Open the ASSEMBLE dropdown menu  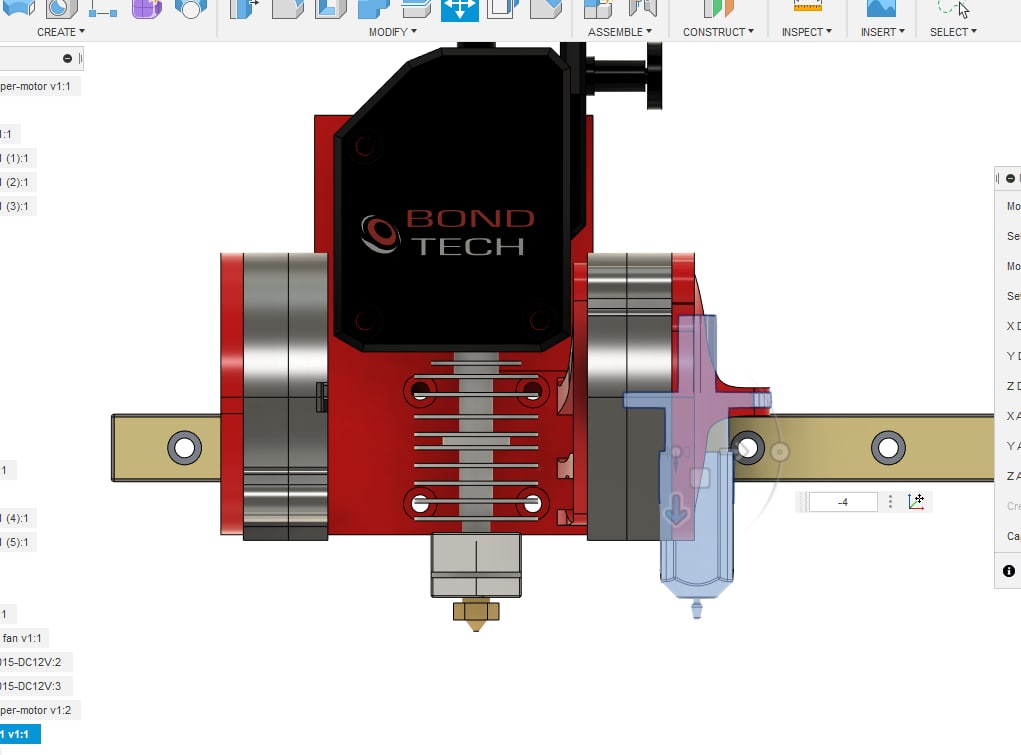tap(619, 32)
